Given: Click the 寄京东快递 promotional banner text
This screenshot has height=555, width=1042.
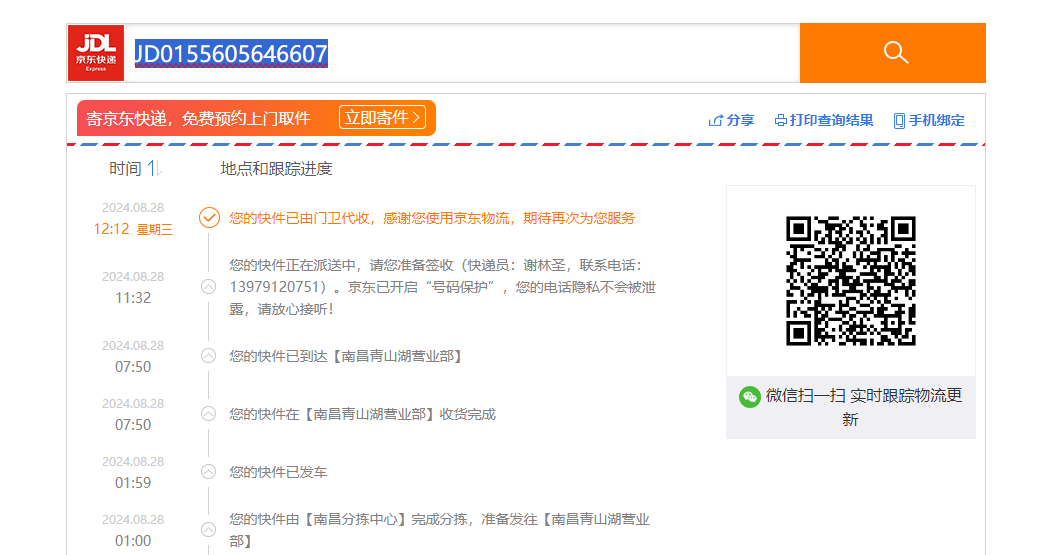Looking at the screenshot, I should (198, 118).
